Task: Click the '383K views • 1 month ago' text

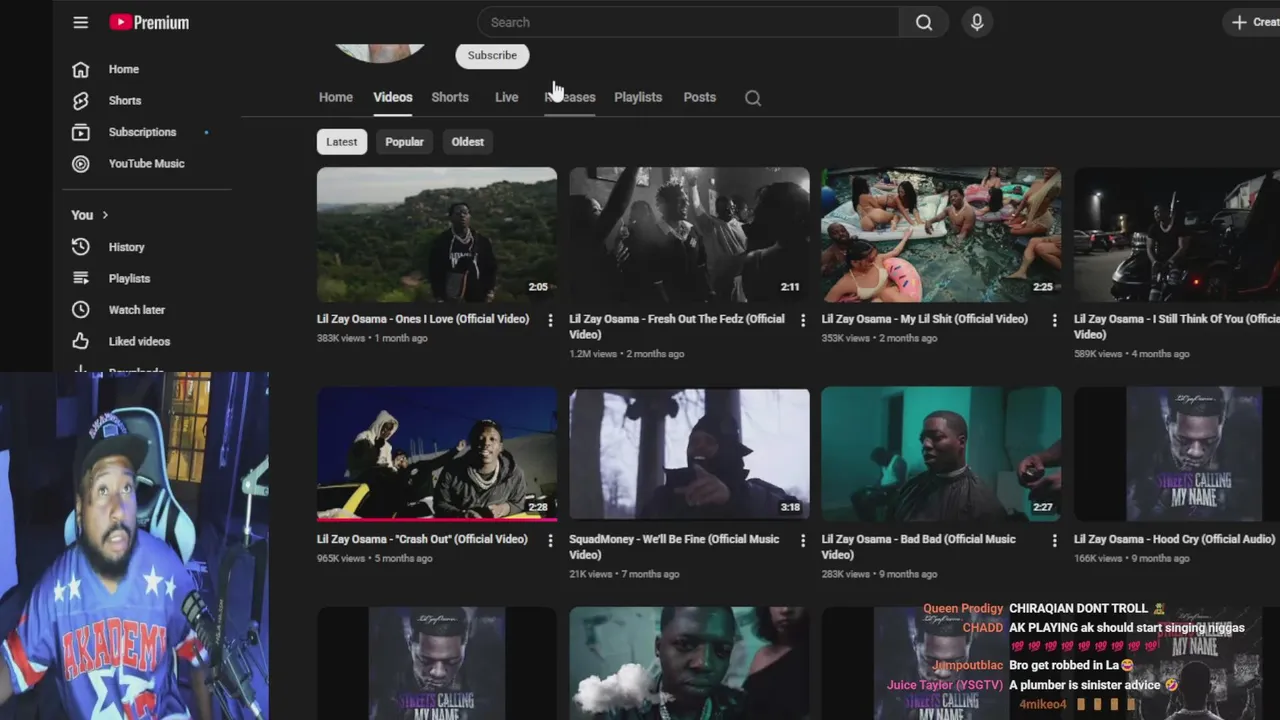Action: click(372, 338)
